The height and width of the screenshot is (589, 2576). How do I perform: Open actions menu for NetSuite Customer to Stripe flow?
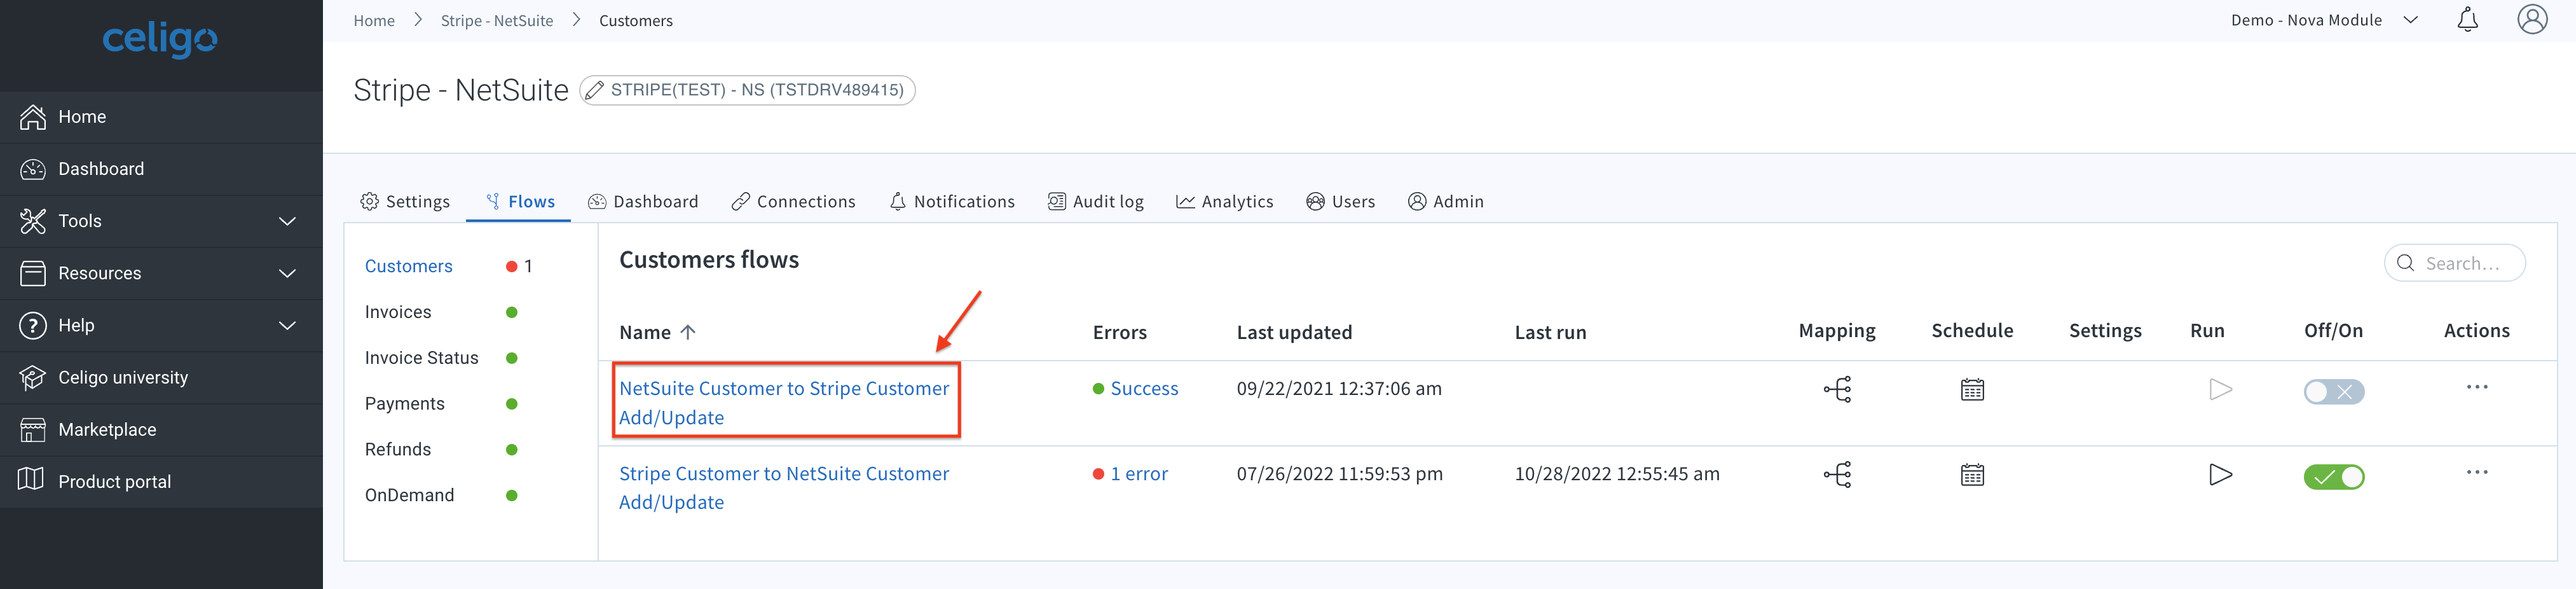(2476, 387)
